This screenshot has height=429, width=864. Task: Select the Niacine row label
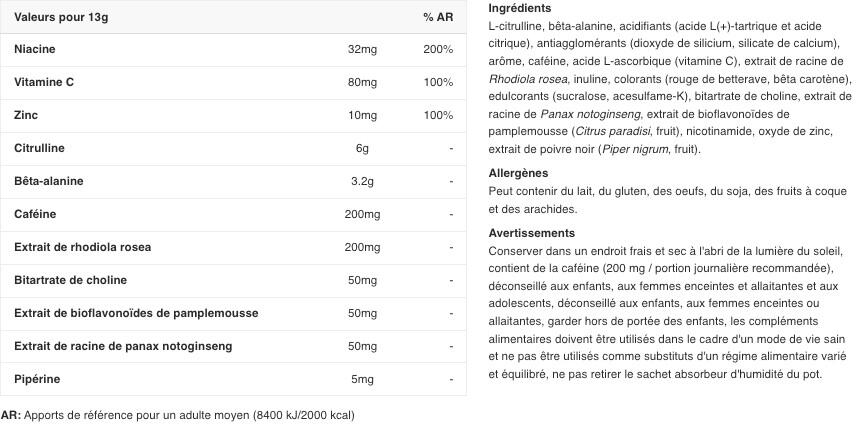click(35, 49)
